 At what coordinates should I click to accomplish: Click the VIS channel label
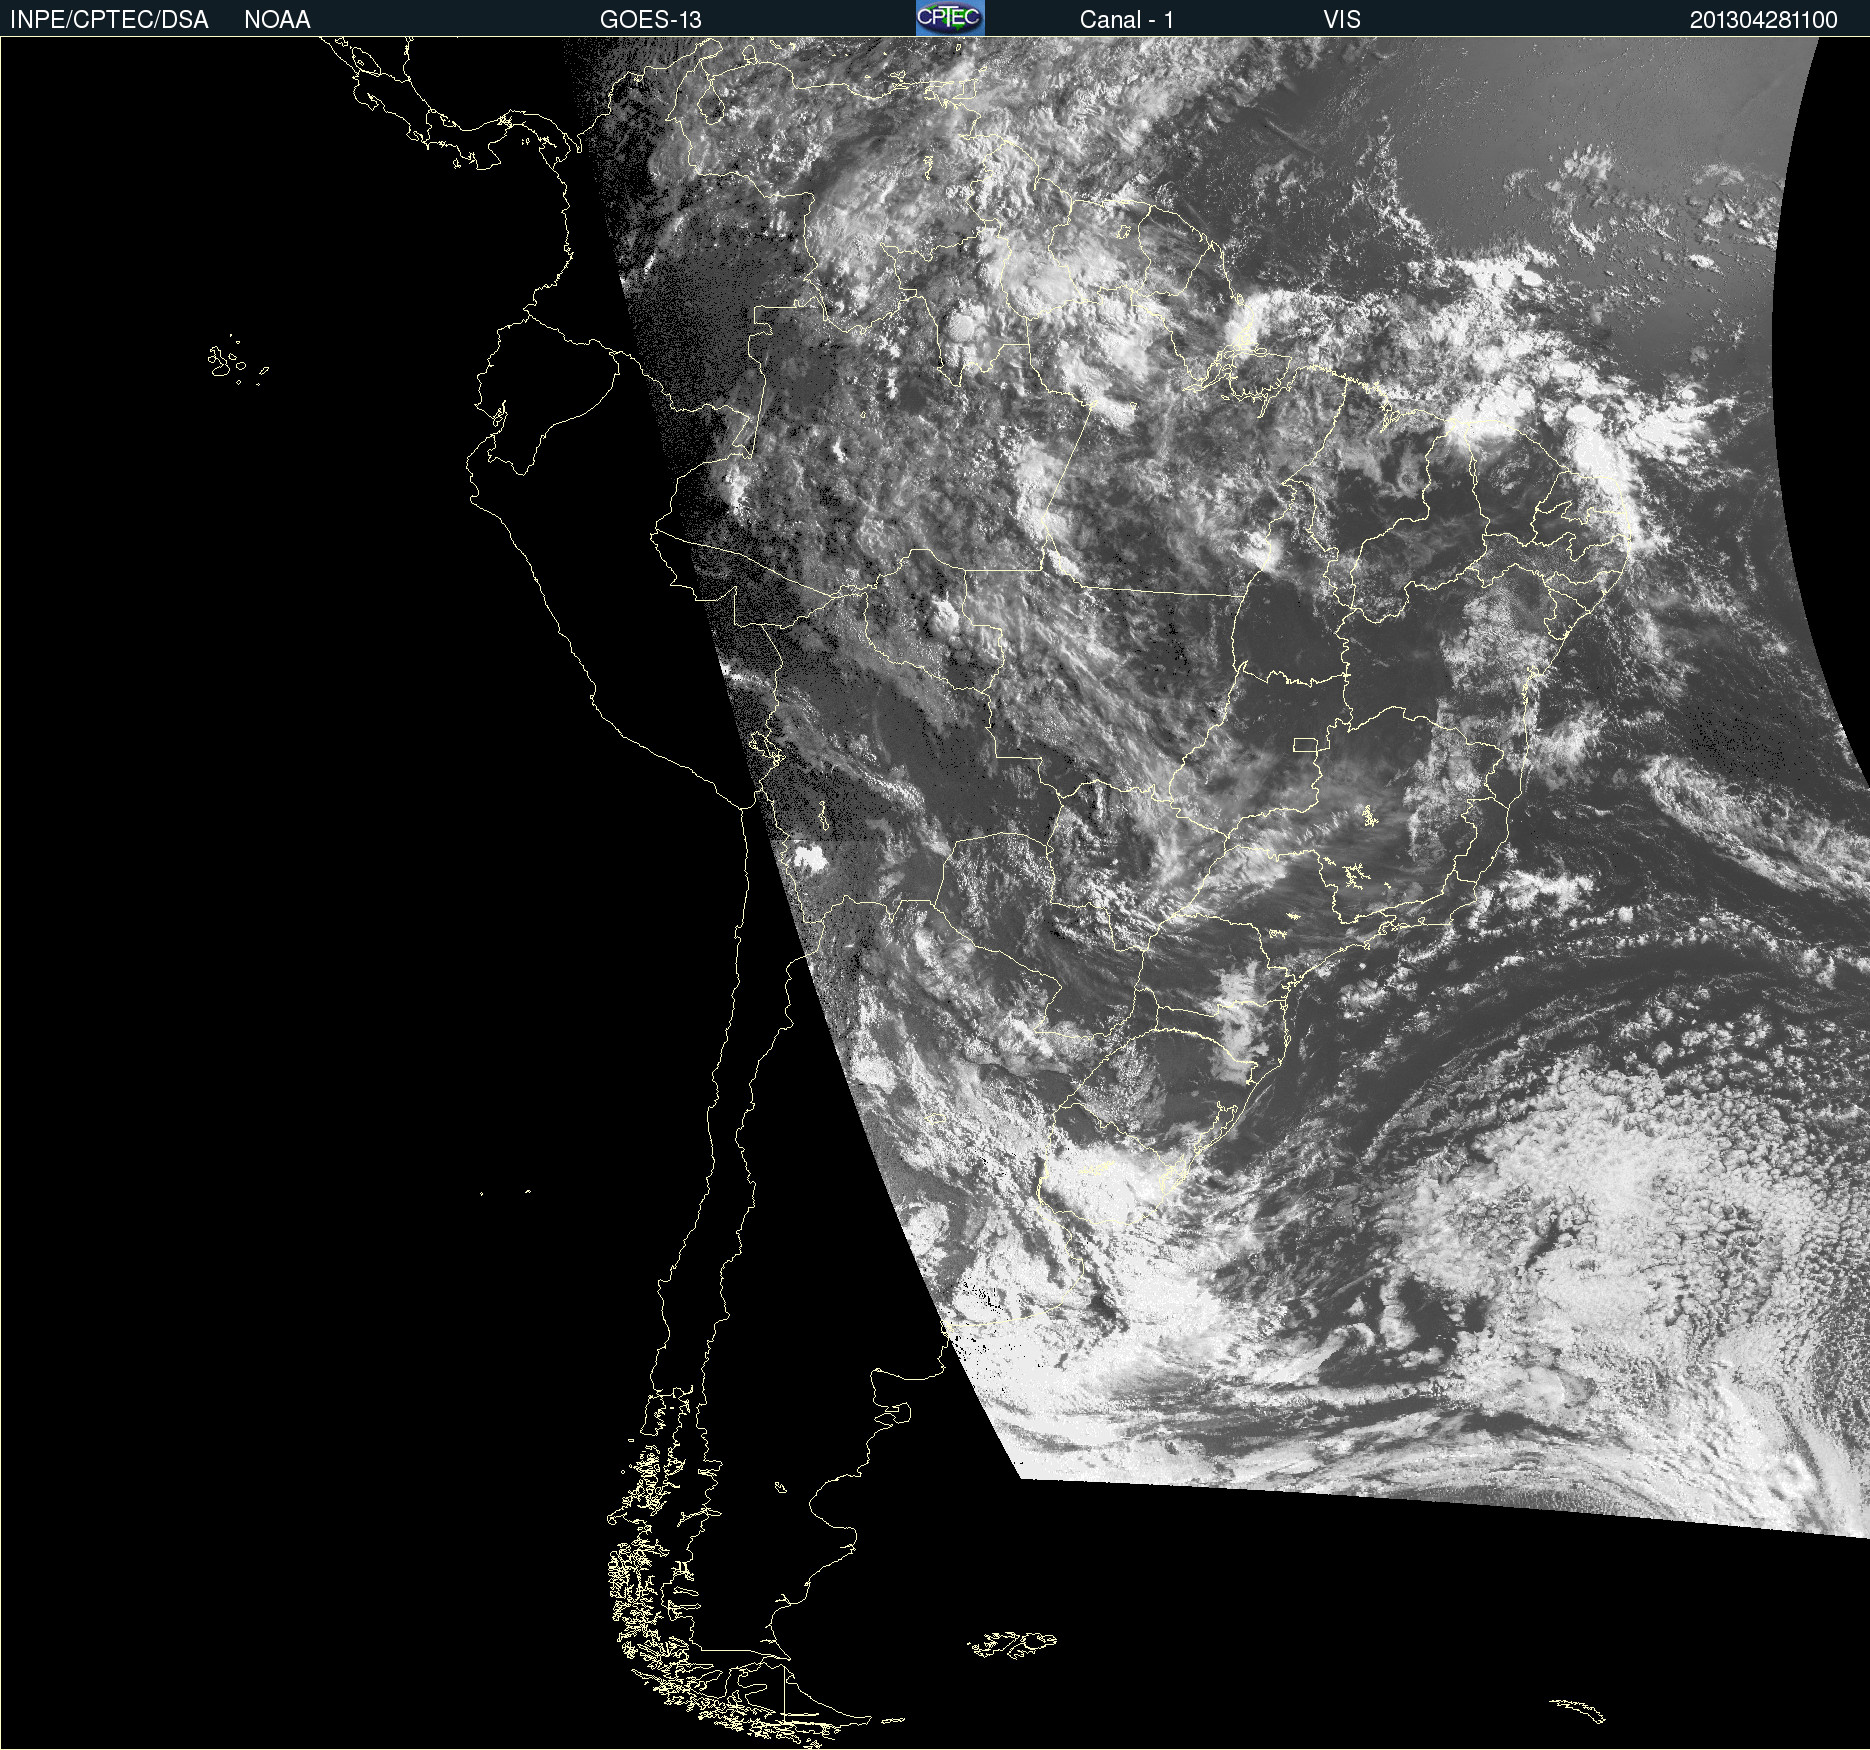(x=1342, y=20)
